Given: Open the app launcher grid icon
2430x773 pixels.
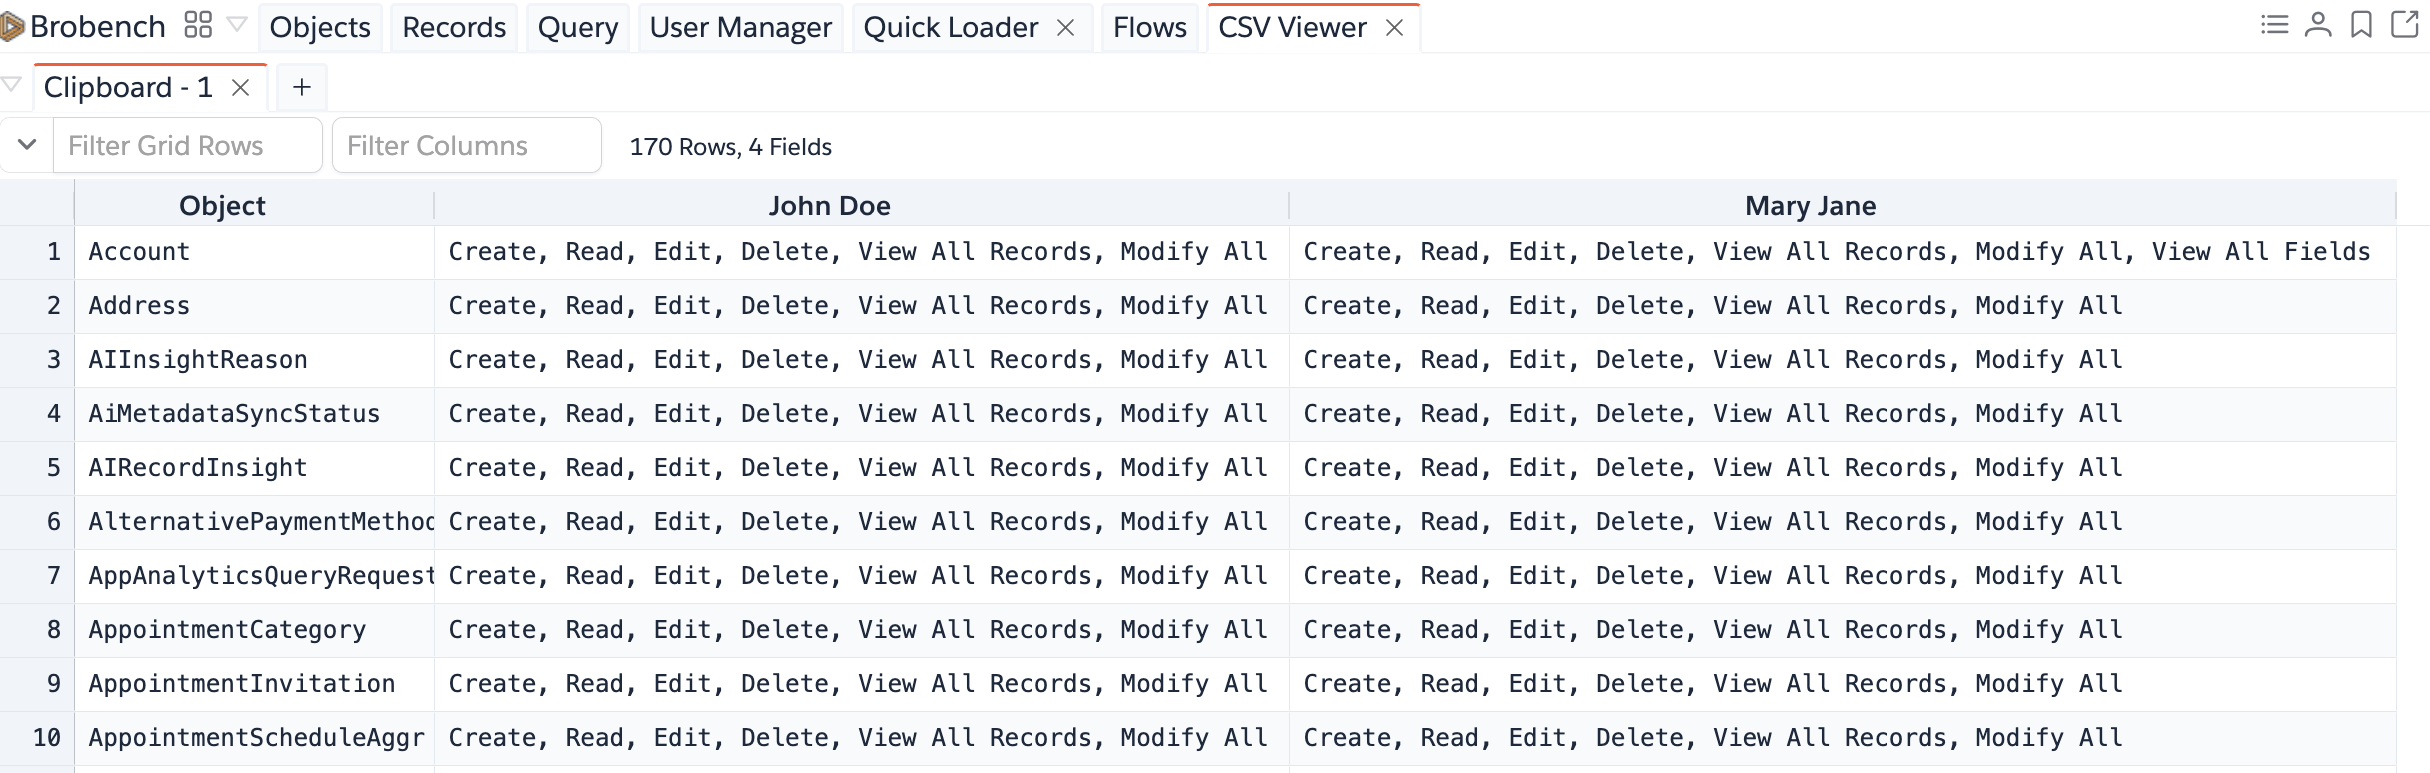Looking at the screenshot, I should click(x=198, y=25).
